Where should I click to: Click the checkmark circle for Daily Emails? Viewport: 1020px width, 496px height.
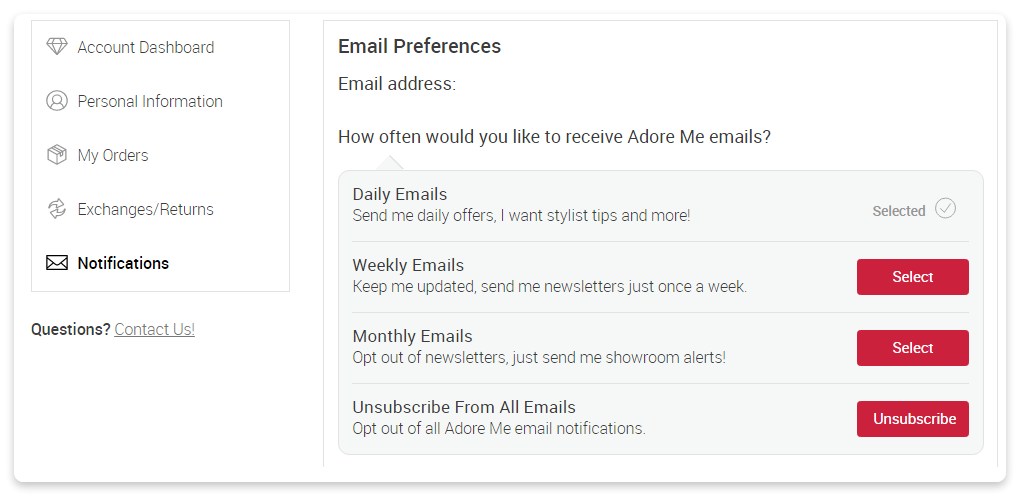pyautogui.click(x=945, y=209)
